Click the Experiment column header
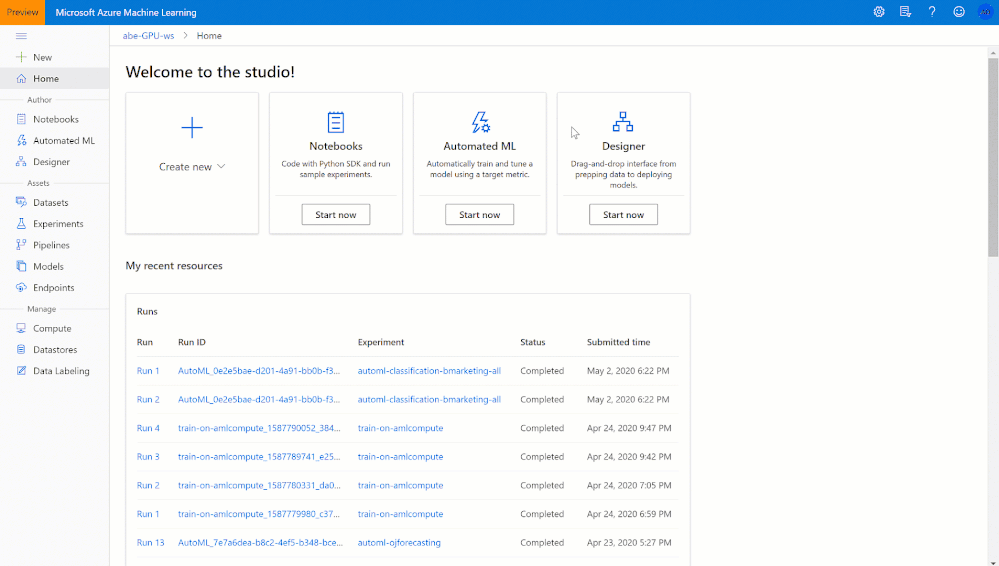Image resolution: width=999 pixels, height=566 pixels. pyautogui.click(x=381, y=342)
